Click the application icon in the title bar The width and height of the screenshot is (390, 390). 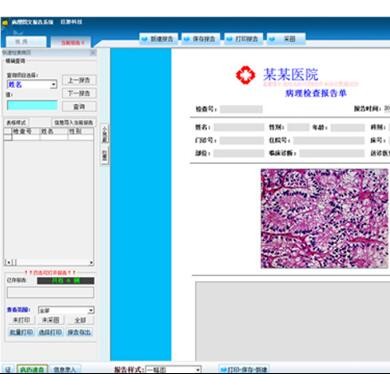[5, 22]
